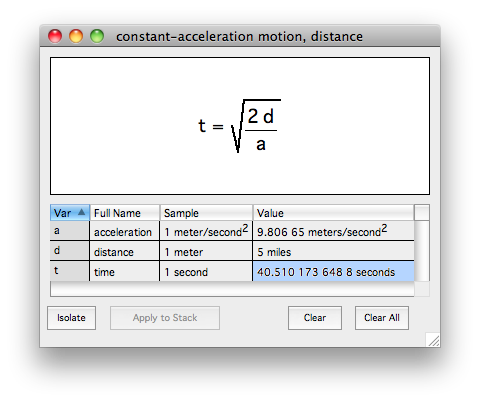Click the title 'constant-acceleration motion, distance'
The image size is (480, 402).
(x=239, y=36)
